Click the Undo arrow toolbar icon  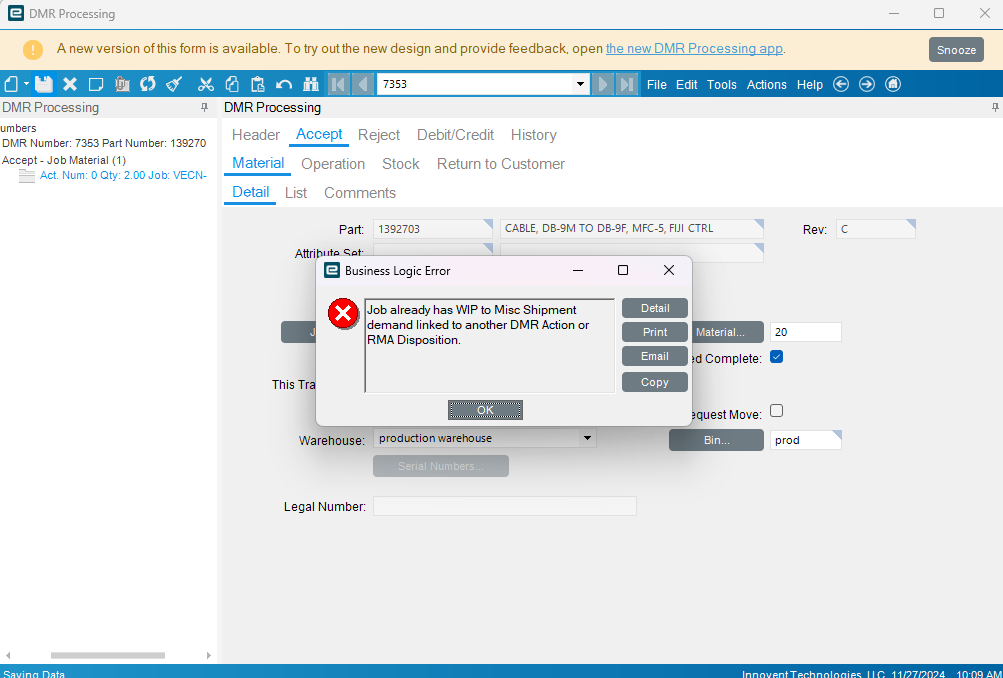point(283,84)
